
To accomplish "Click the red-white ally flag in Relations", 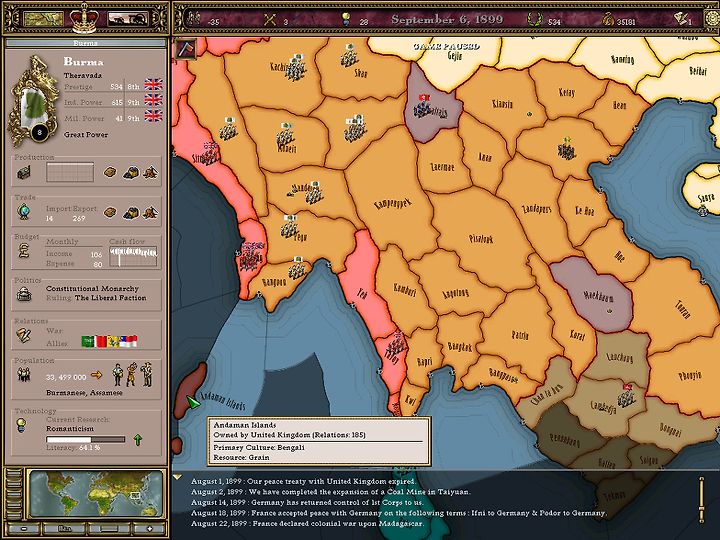I will 101,341.
